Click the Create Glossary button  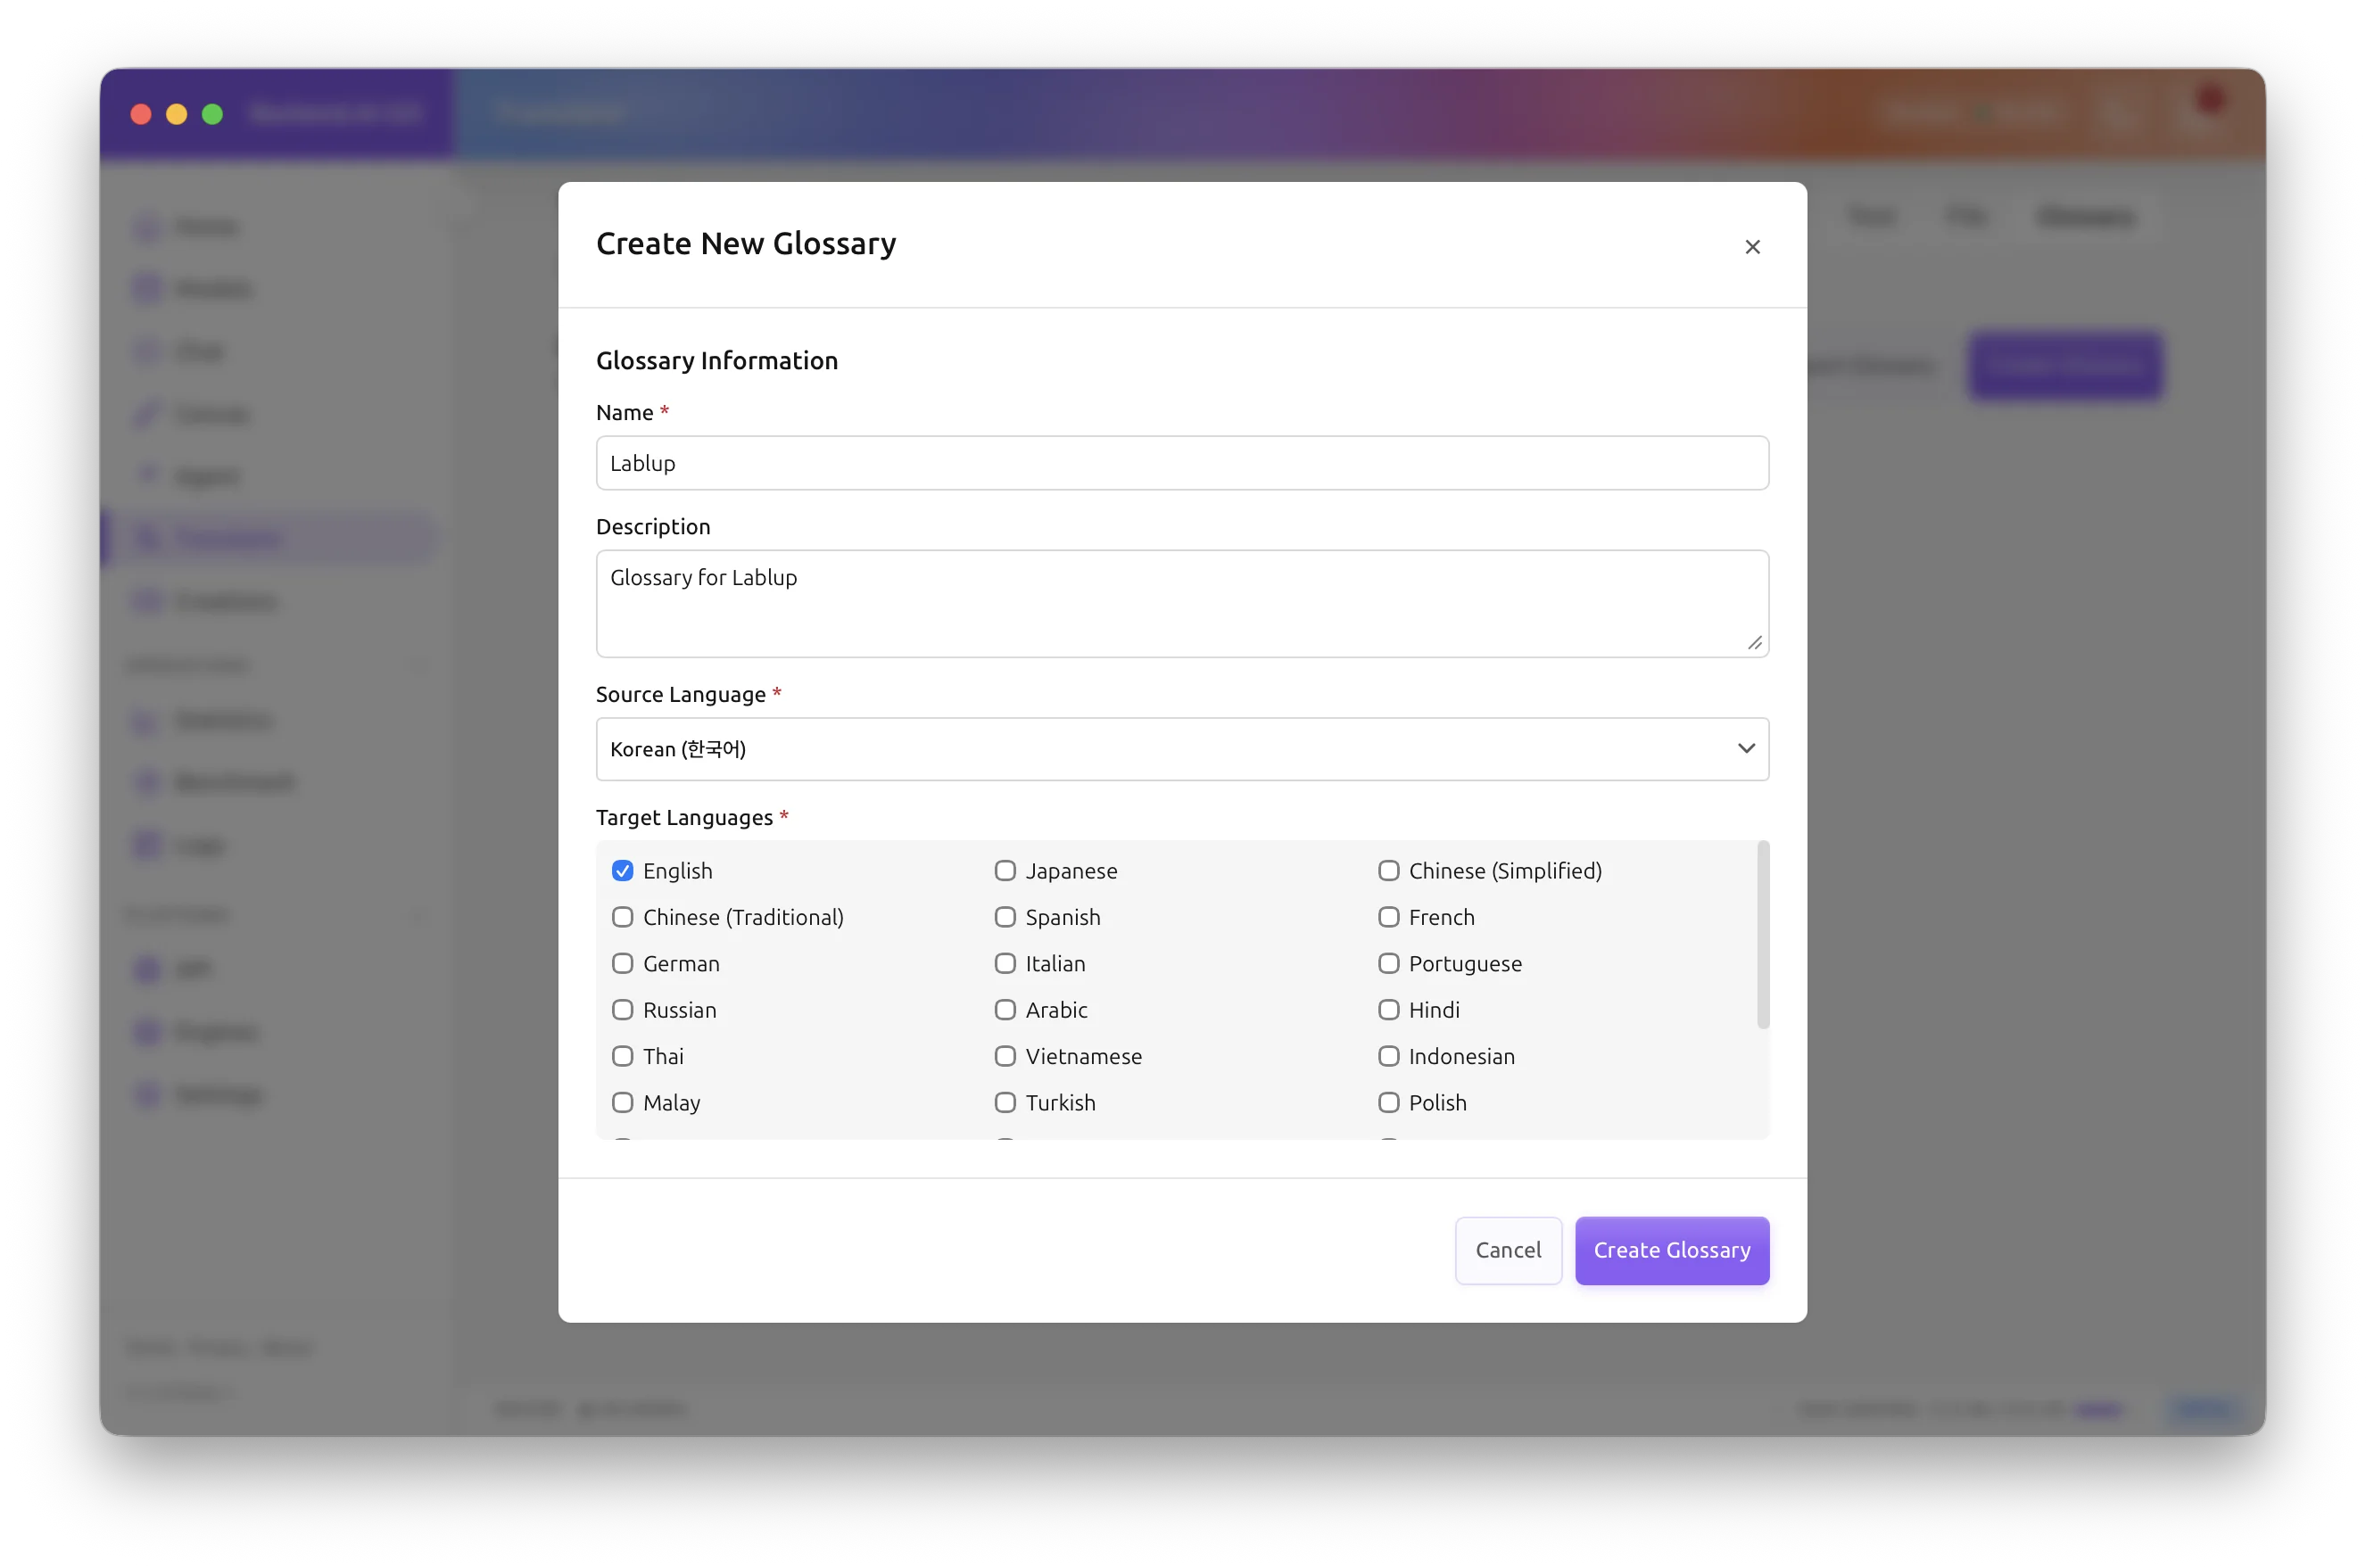click(x=1671, y=1250)
